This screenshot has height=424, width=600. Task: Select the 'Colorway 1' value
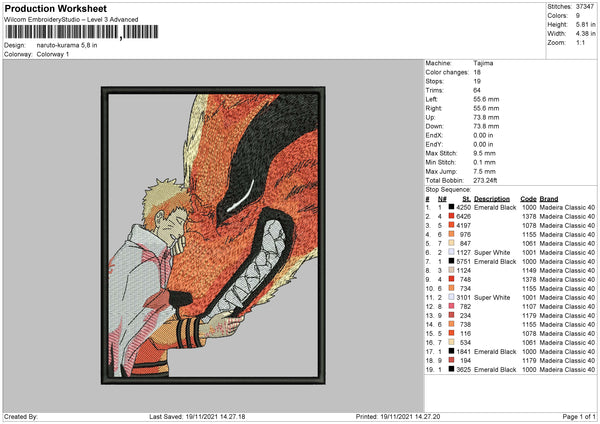(x=53, y=54)
